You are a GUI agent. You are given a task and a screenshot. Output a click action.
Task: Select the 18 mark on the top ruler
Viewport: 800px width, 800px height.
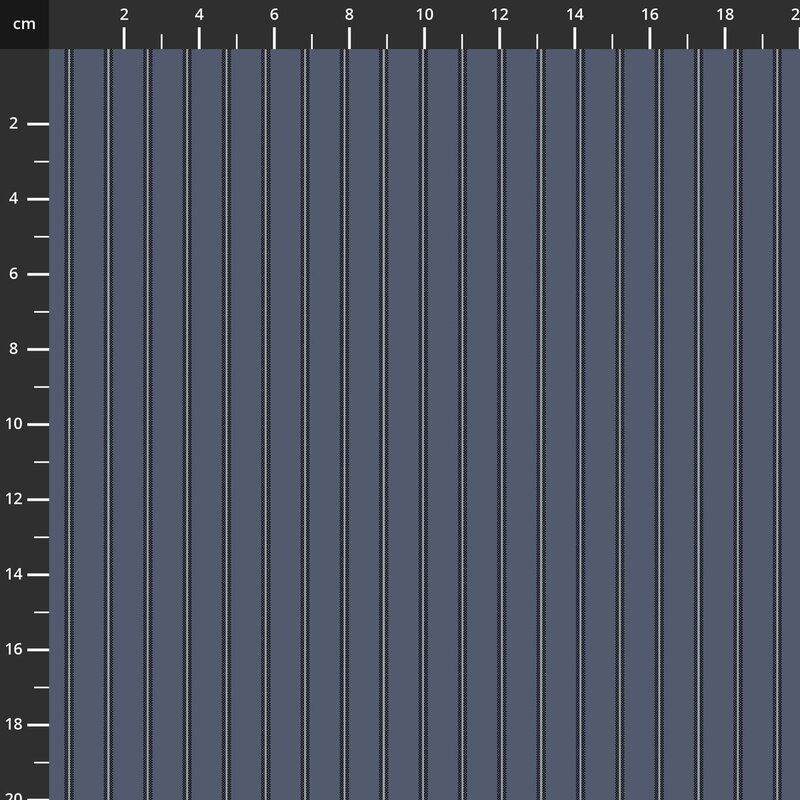(x=725, y=15)
